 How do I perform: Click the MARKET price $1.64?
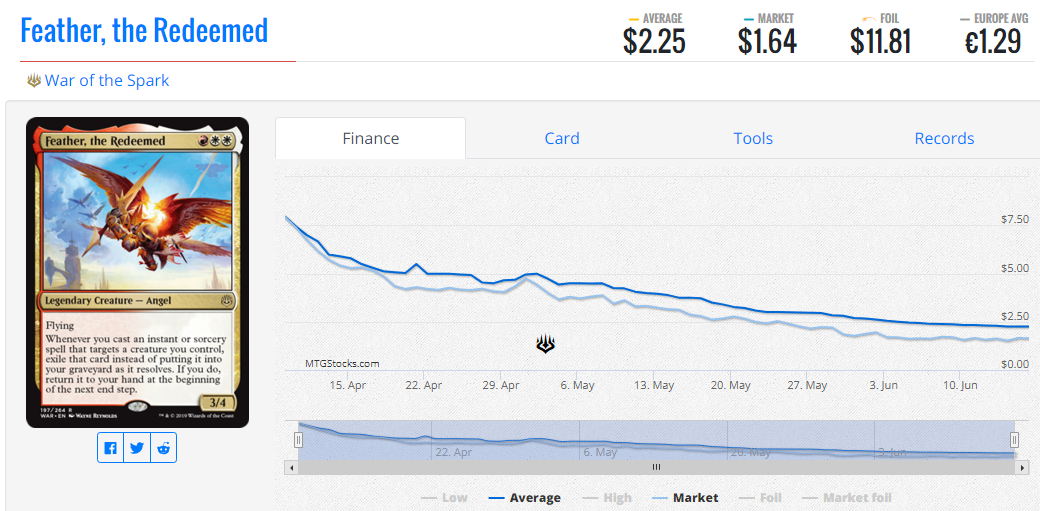coord(767,42)
